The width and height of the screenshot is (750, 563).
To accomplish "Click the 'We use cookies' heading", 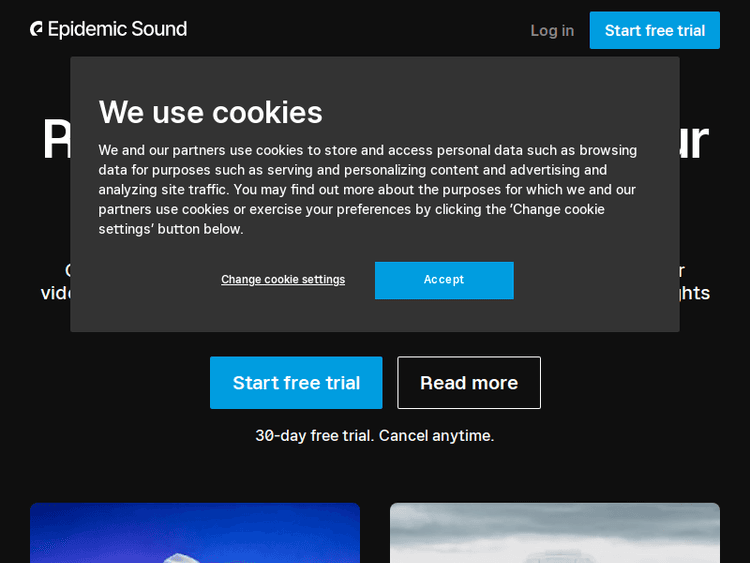I will click(210, 112).
